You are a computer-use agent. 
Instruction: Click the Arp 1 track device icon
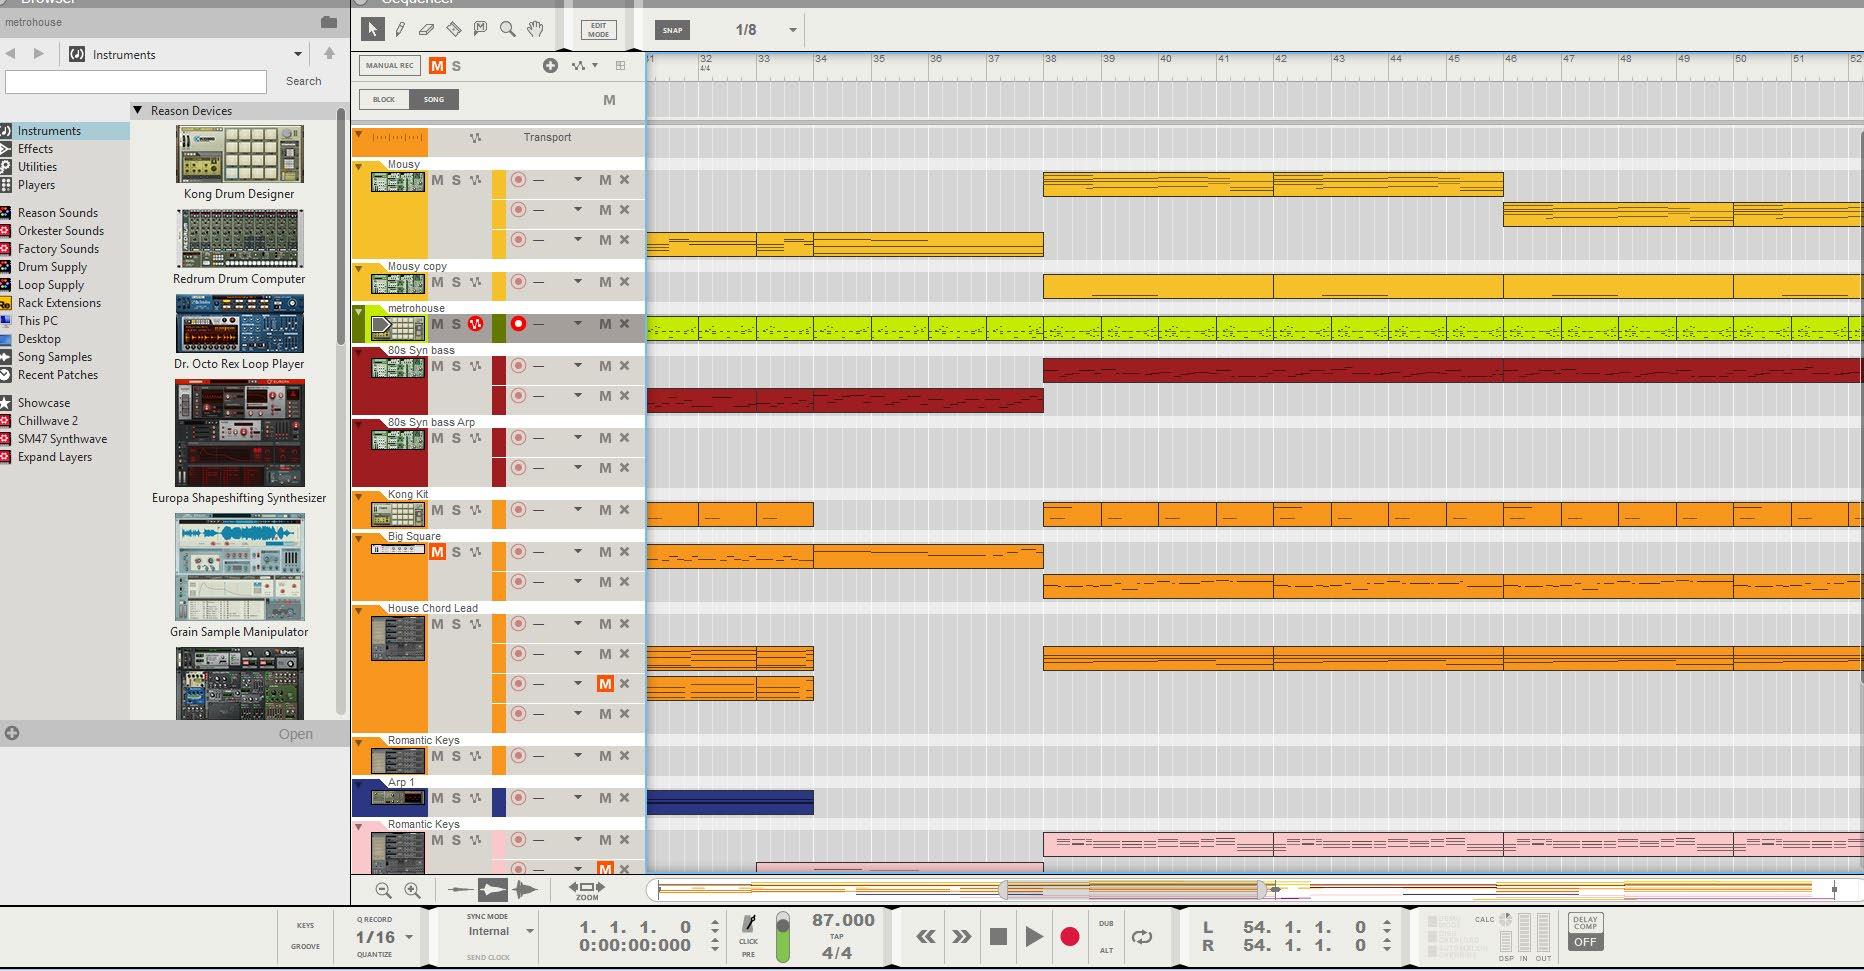point(398,798)
